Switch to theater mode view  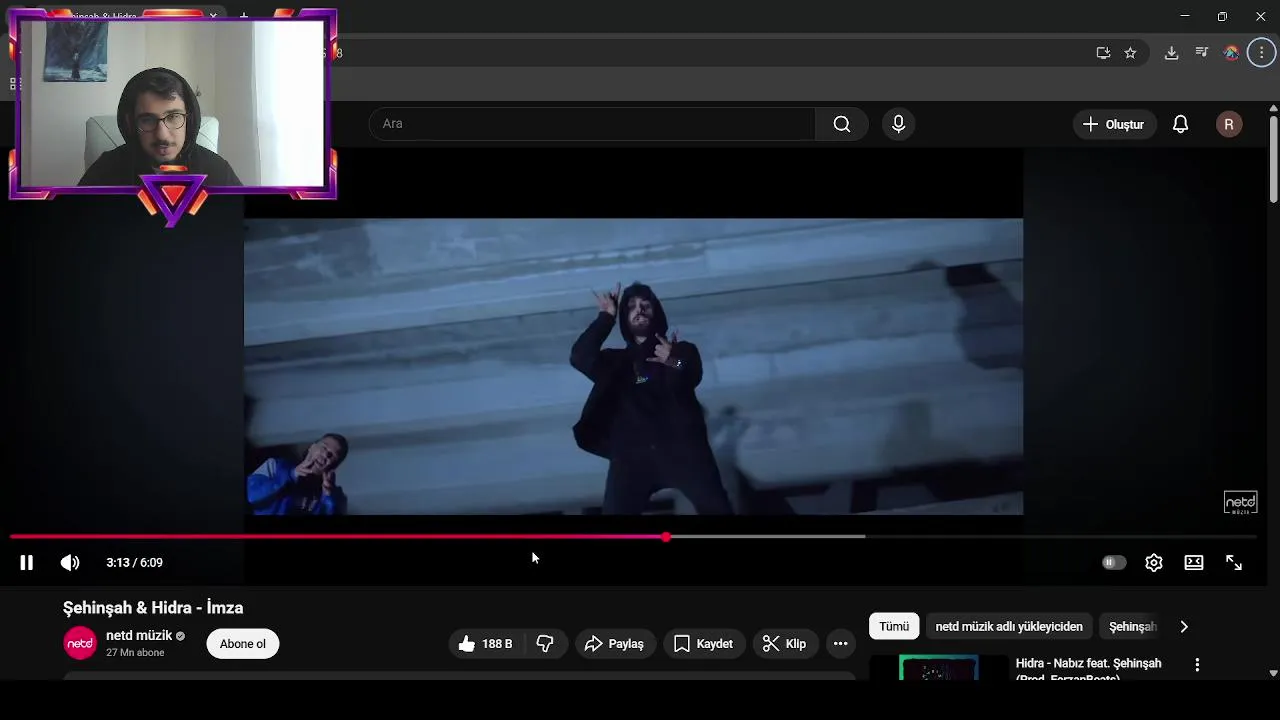pos(1194,563)
